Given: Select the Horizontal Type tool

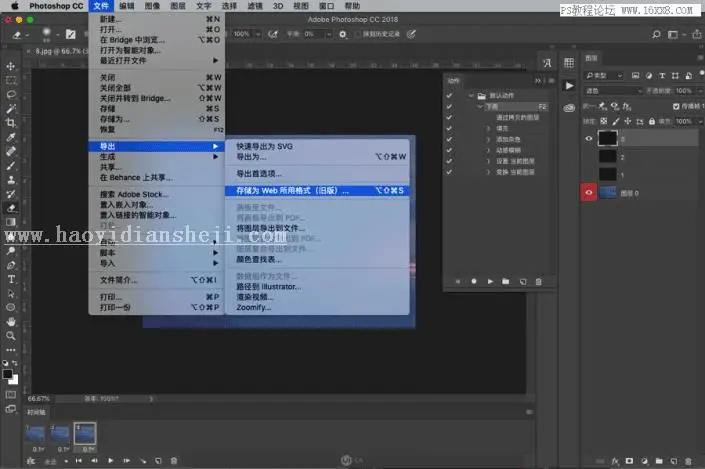Looking at the screenshot, I should [x=11, y=279].
